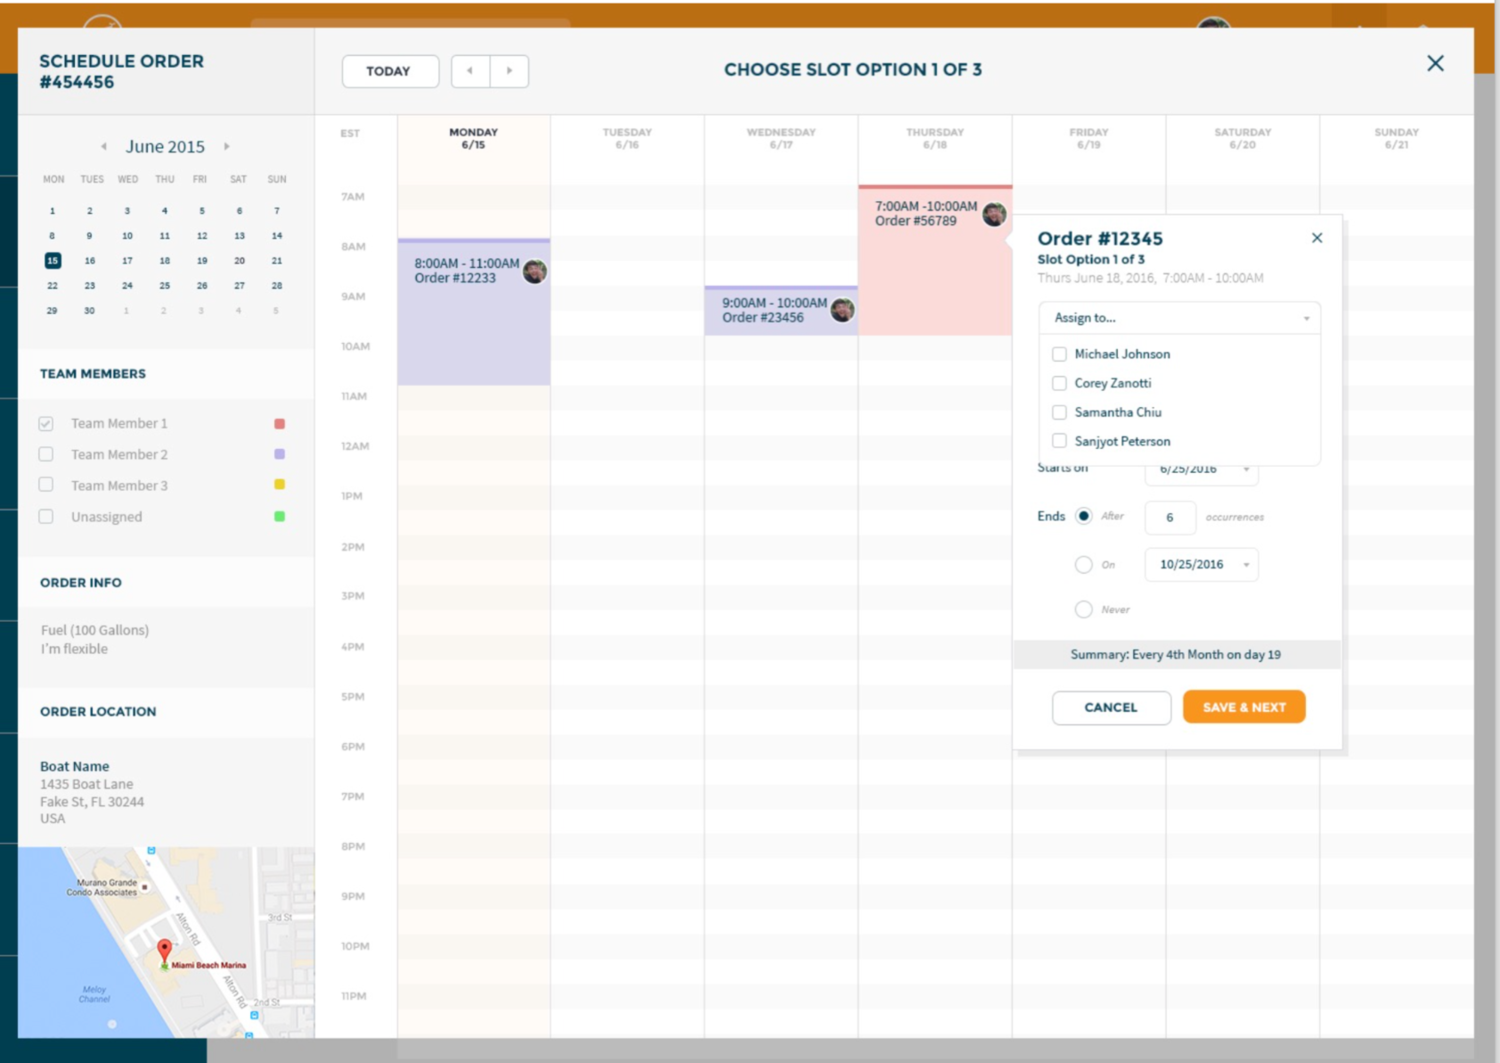
Task: Toggle Team Member 3 checkbox
Action: (46, 485)
